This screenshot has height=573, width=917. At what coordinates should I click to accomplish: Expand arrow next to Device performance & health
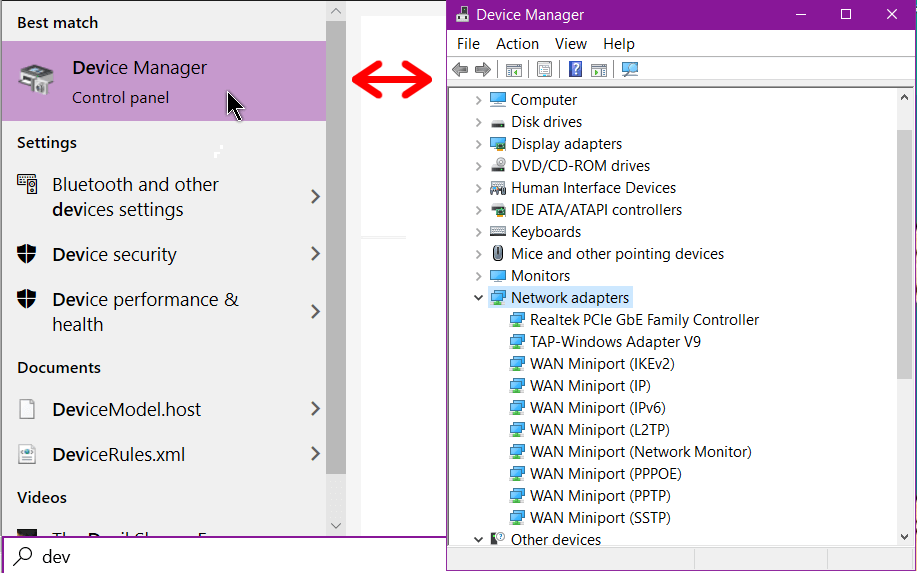coord(315,311)
